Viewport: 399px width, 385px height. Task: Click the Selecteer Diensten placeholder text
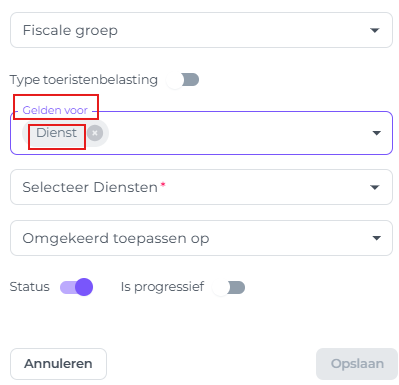pos(90,187)
